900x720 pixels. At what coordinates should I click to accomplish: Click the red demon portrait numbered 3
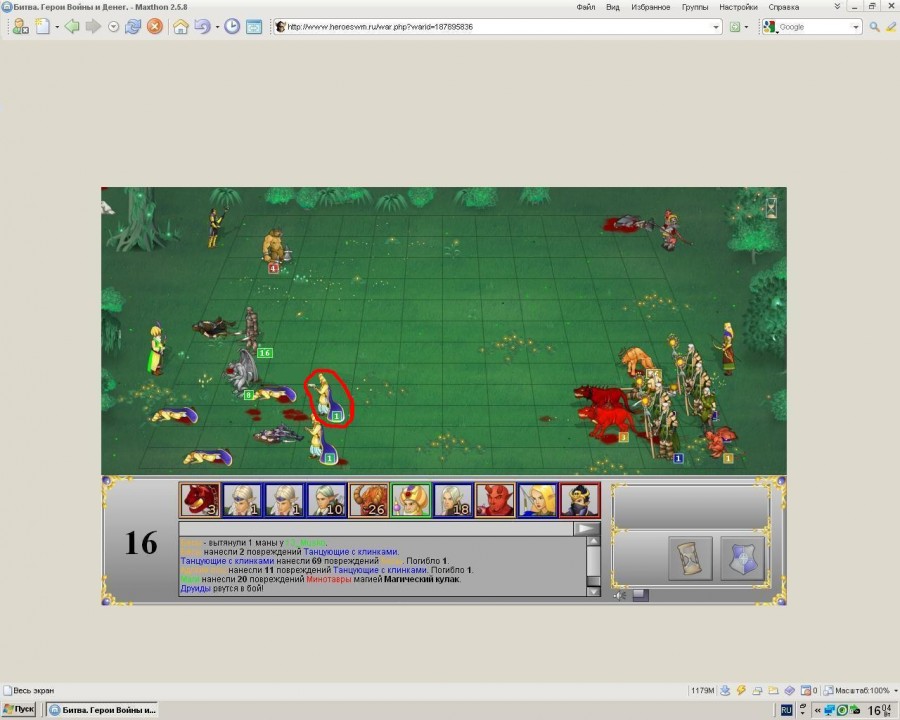[200, 500]
